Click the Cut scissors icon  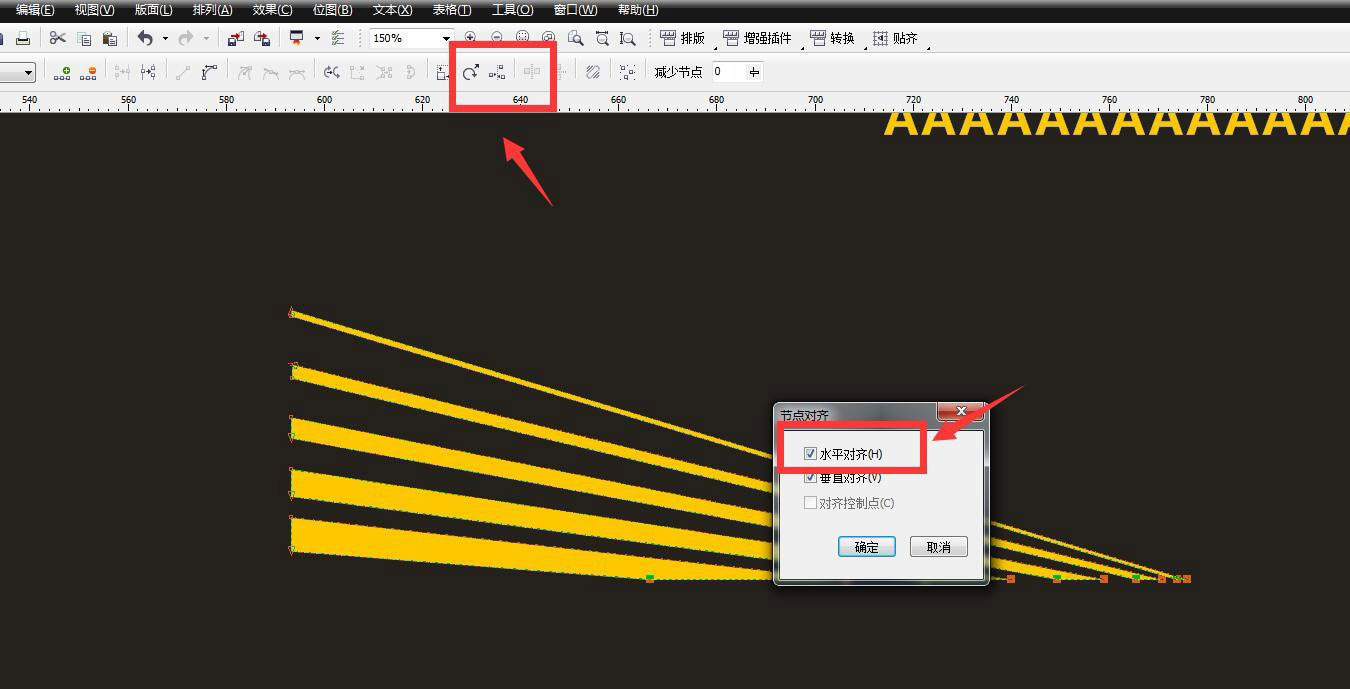click(57, 38)
